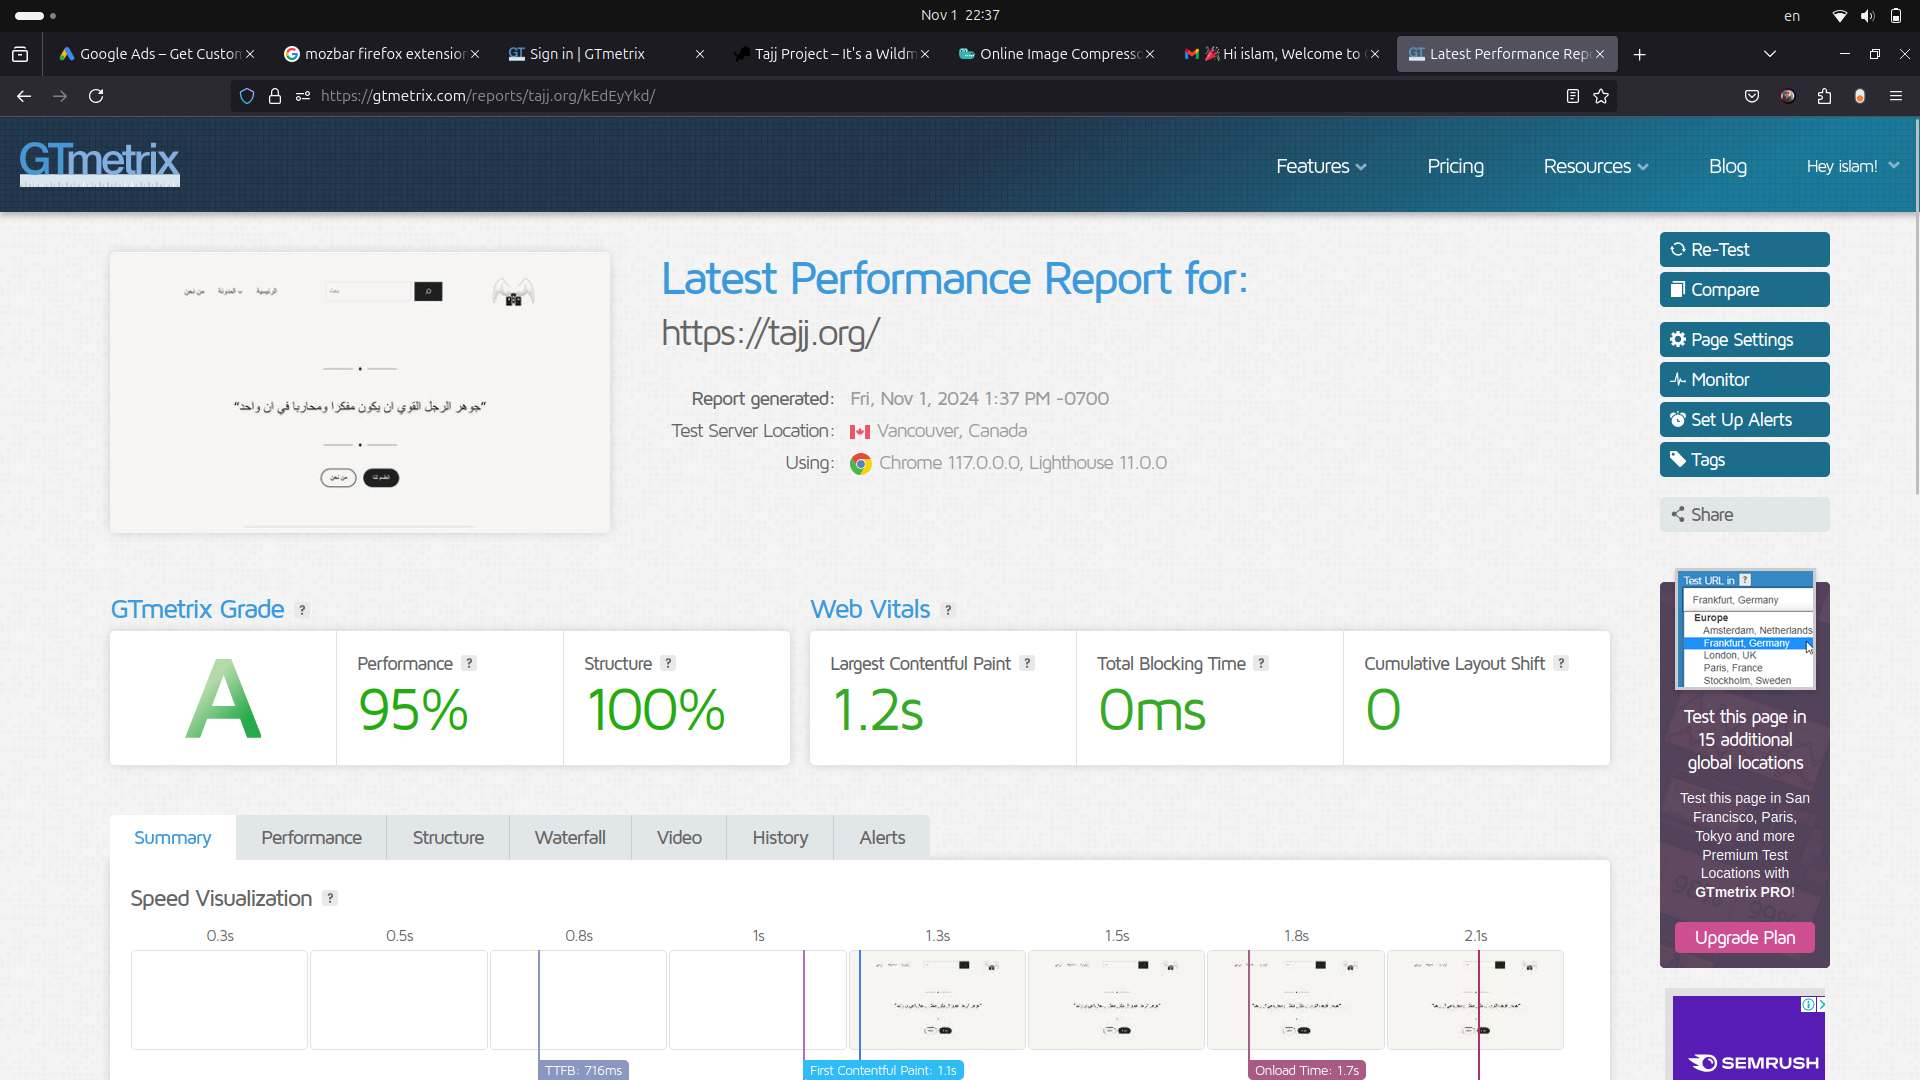Open the Alerts tab
The image size is (1920, 1080).
point(882,837)
